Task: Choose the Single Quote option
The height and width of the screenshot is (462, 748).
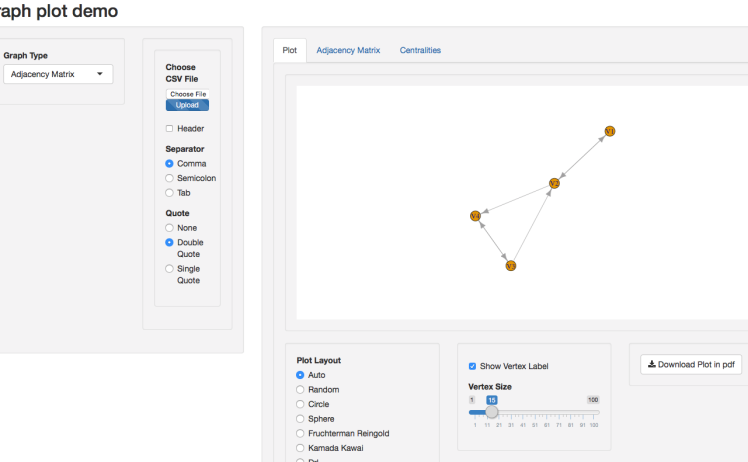Action: (x=170, y=268)
